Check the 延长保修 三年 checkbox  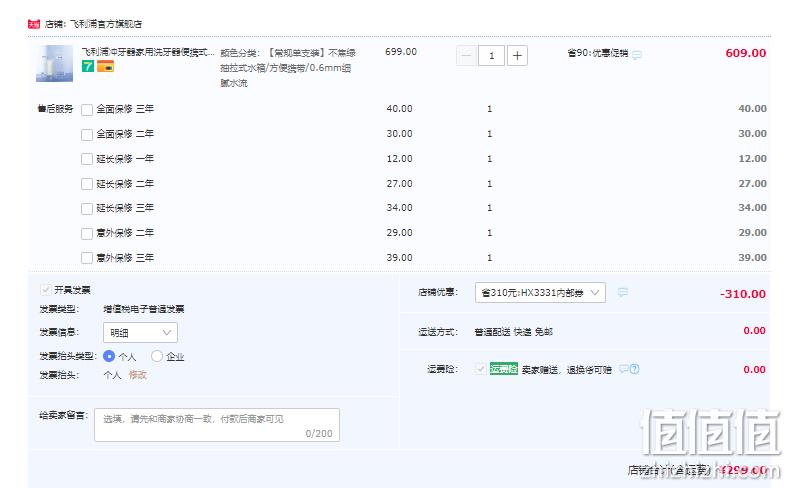87,208
